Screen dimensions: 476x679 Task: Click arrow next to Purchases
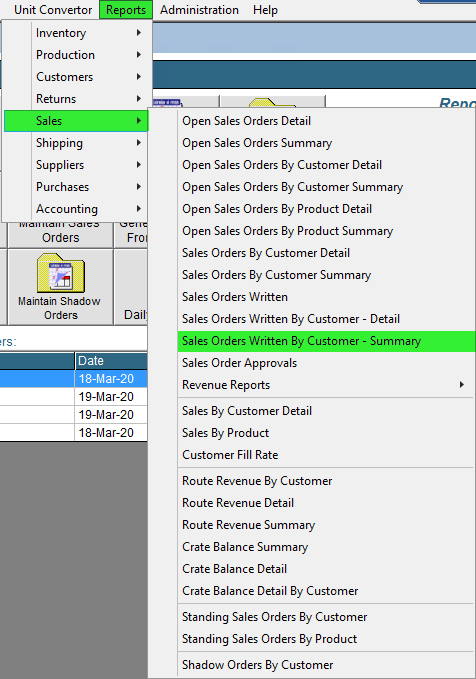(139, 187)
